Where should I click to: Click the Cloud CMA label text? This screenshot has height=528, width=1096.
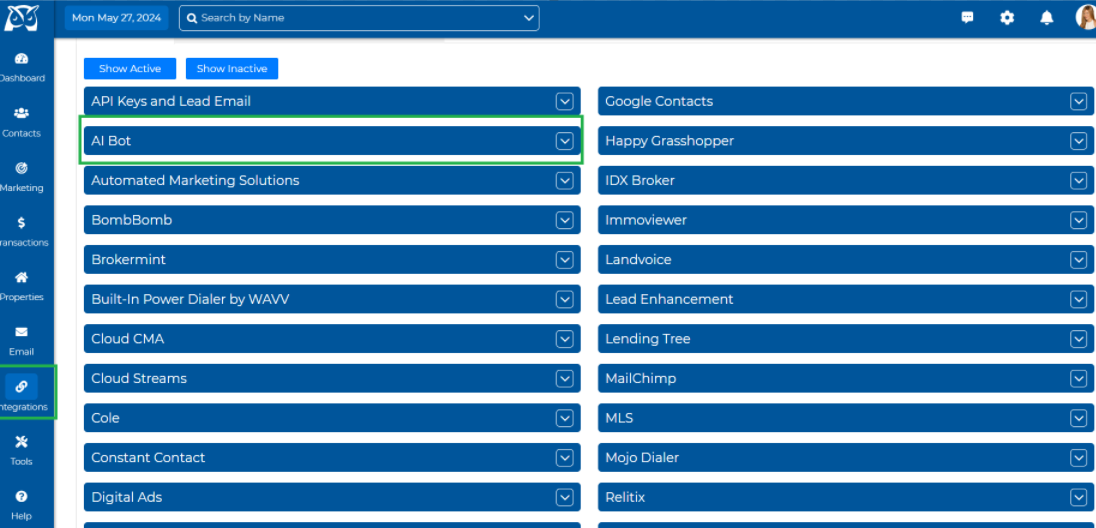coord(128,338)
